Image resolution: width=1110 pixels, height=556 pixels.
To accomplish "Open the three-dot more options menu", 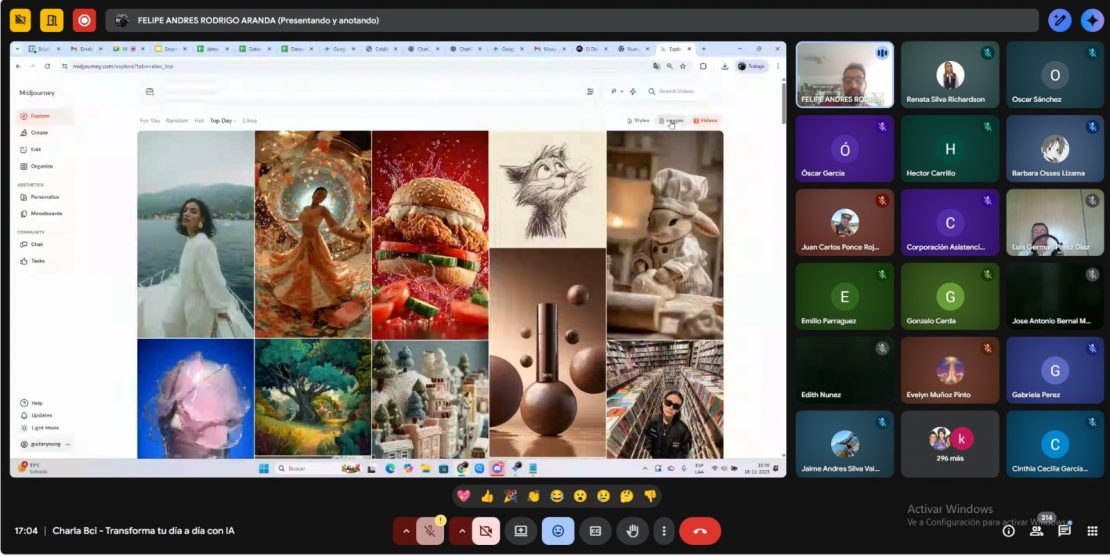I will click(663, 531).
